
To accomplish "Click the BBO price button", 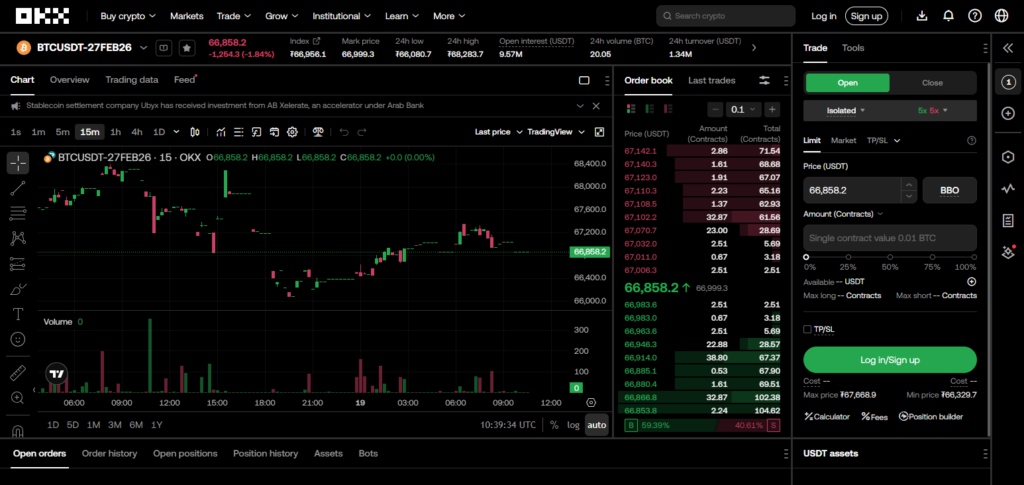I will (x=950, y=190).
